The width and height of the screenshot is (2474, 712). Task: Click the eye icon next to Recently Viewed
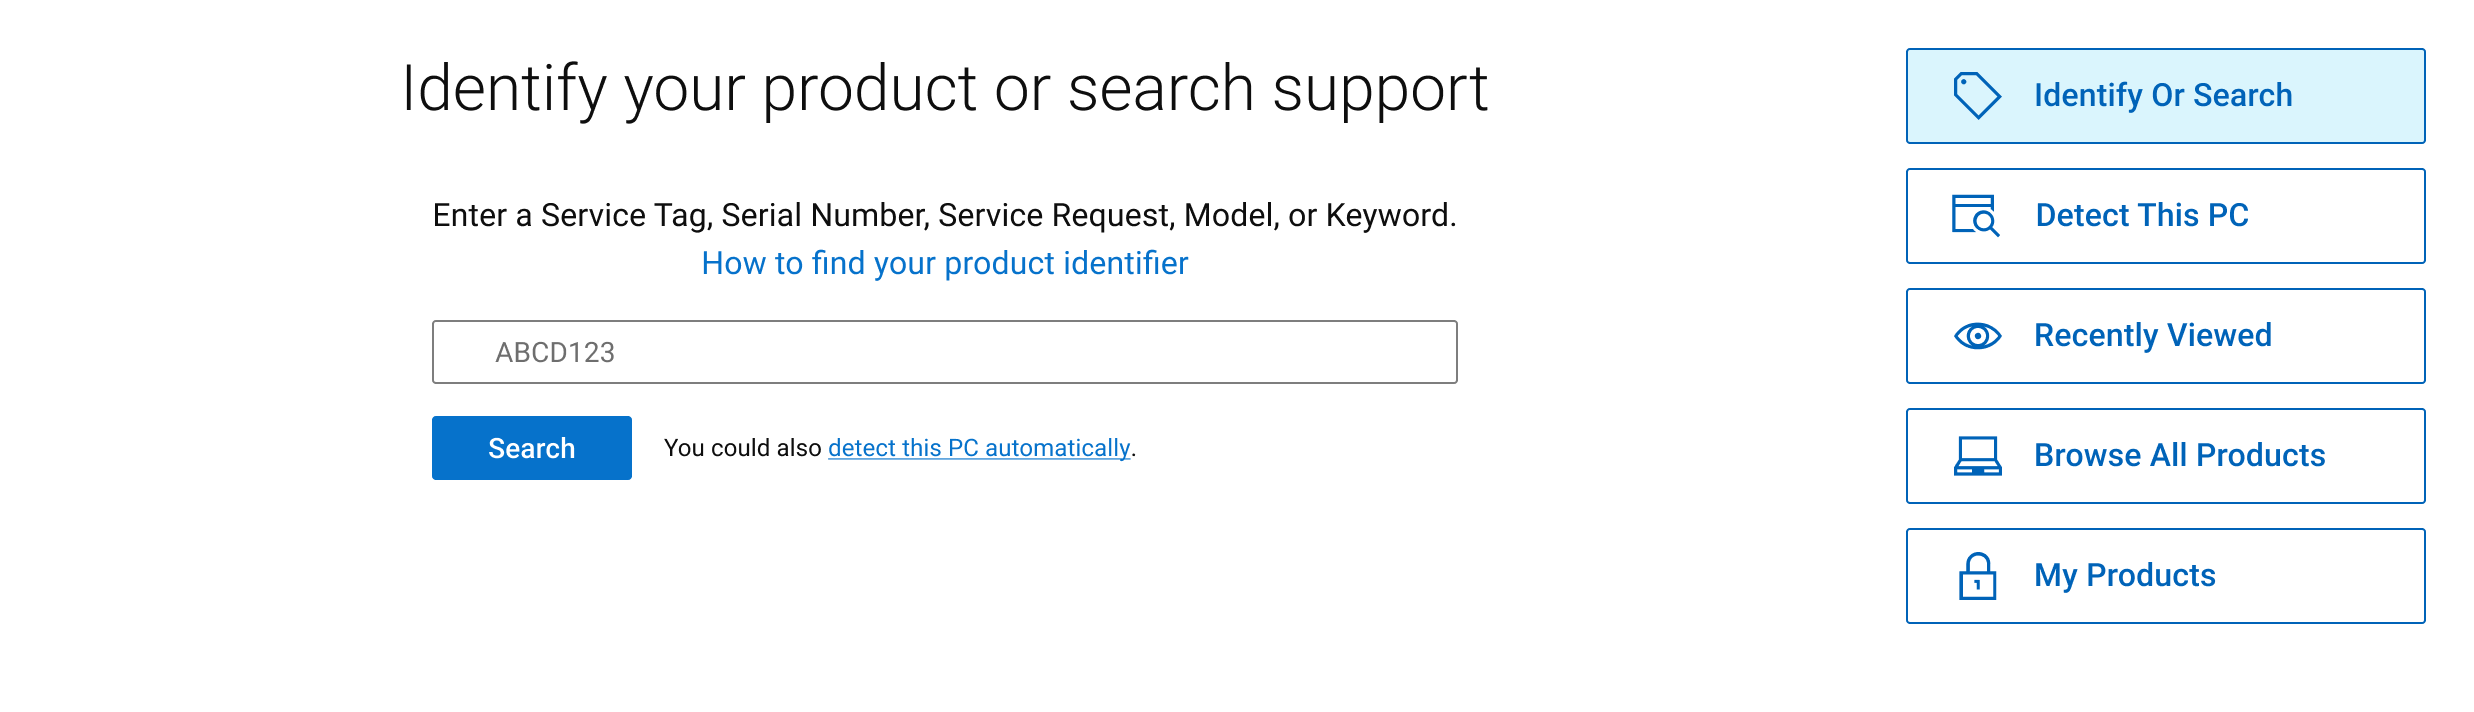coord(1977,335)
